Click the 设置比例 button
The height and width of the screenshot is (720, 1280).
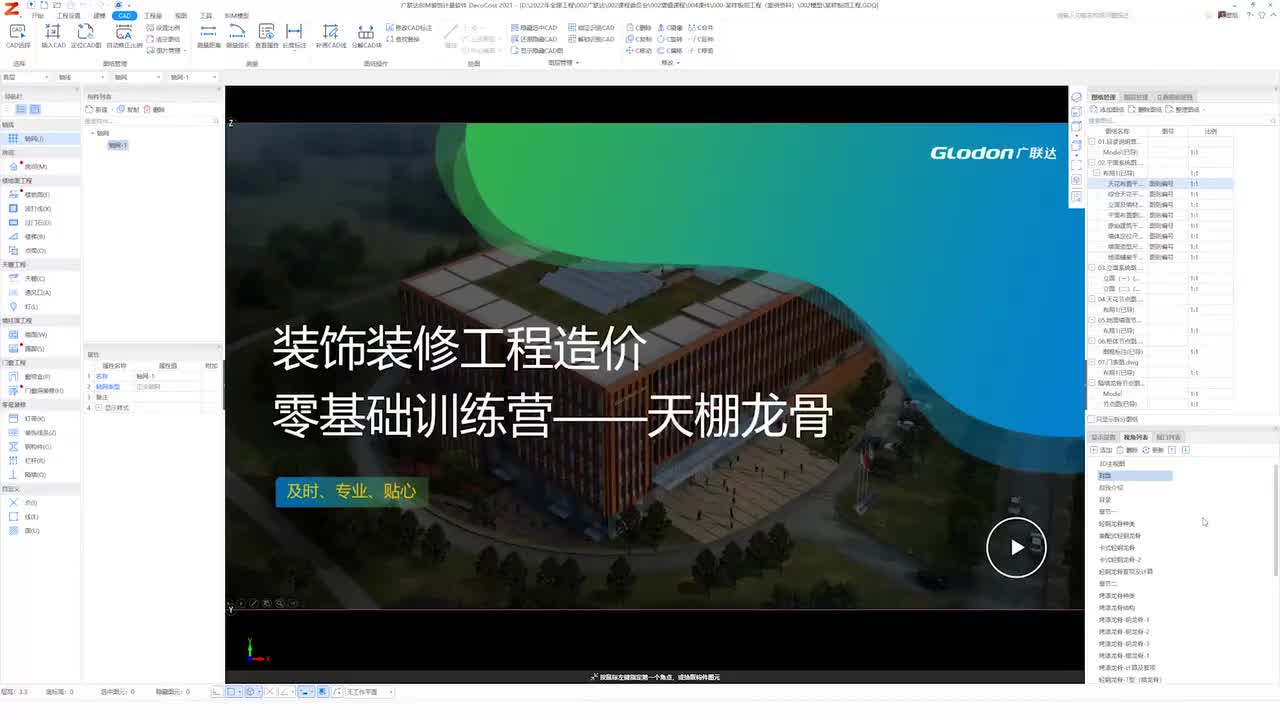165,28
